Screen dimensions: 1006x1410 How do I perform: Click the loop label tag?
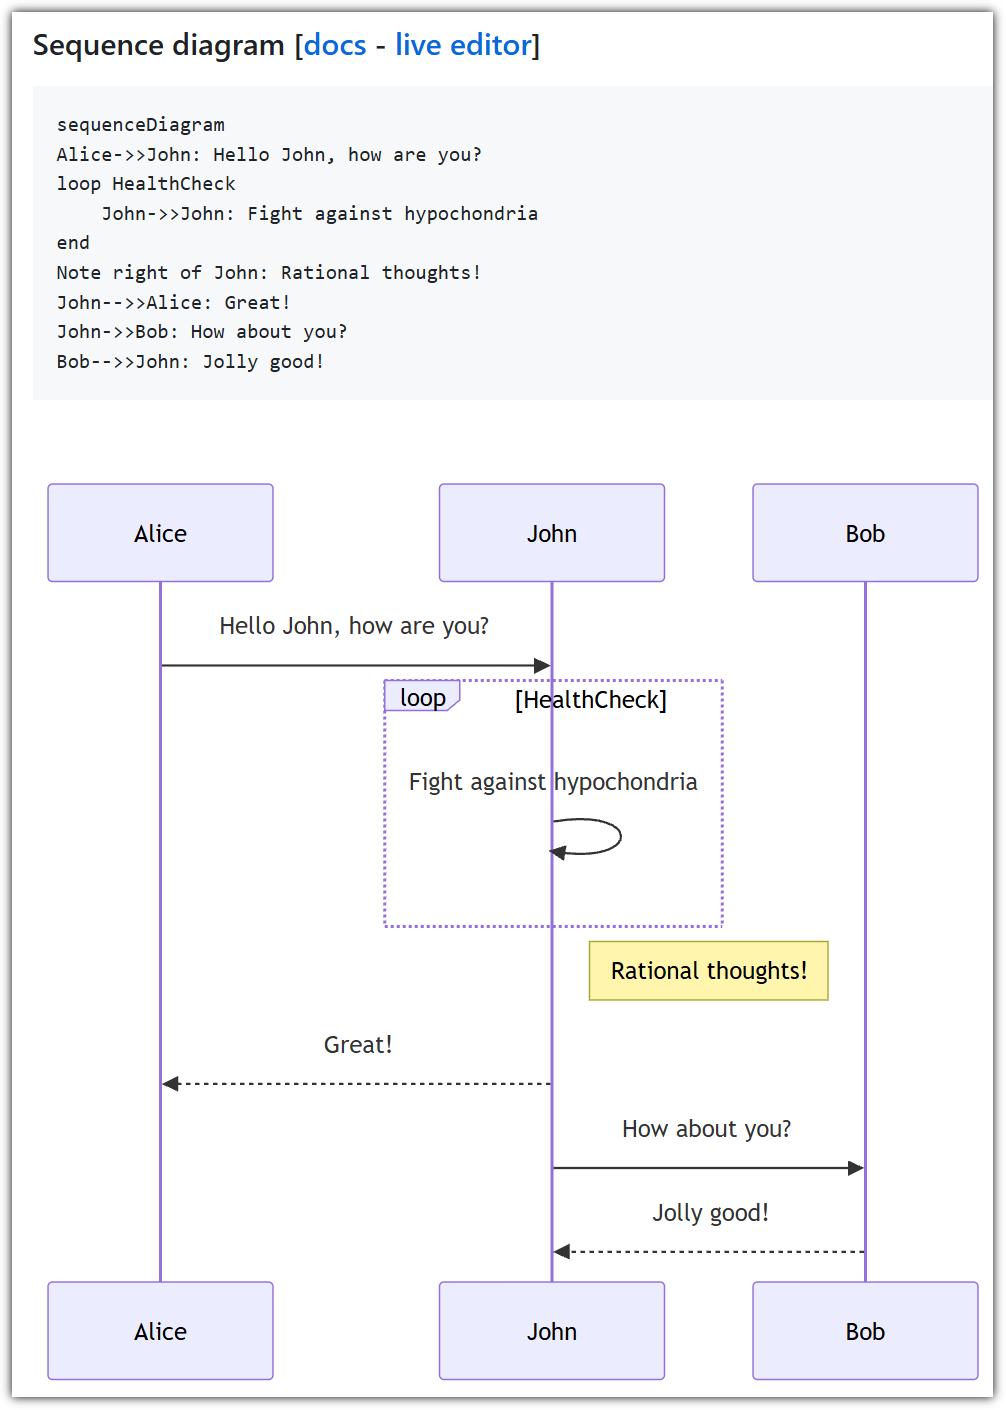[422, 697]
